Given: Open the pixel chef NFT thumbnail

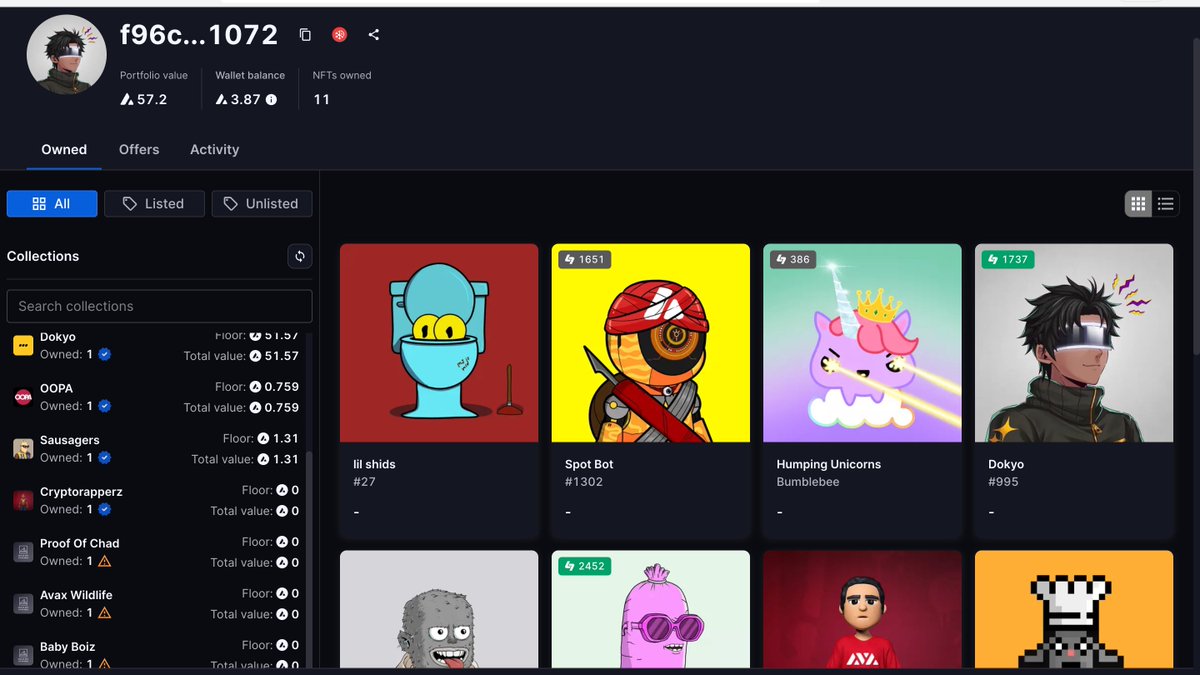Looking at the screenshot, I should (1074, 609).
